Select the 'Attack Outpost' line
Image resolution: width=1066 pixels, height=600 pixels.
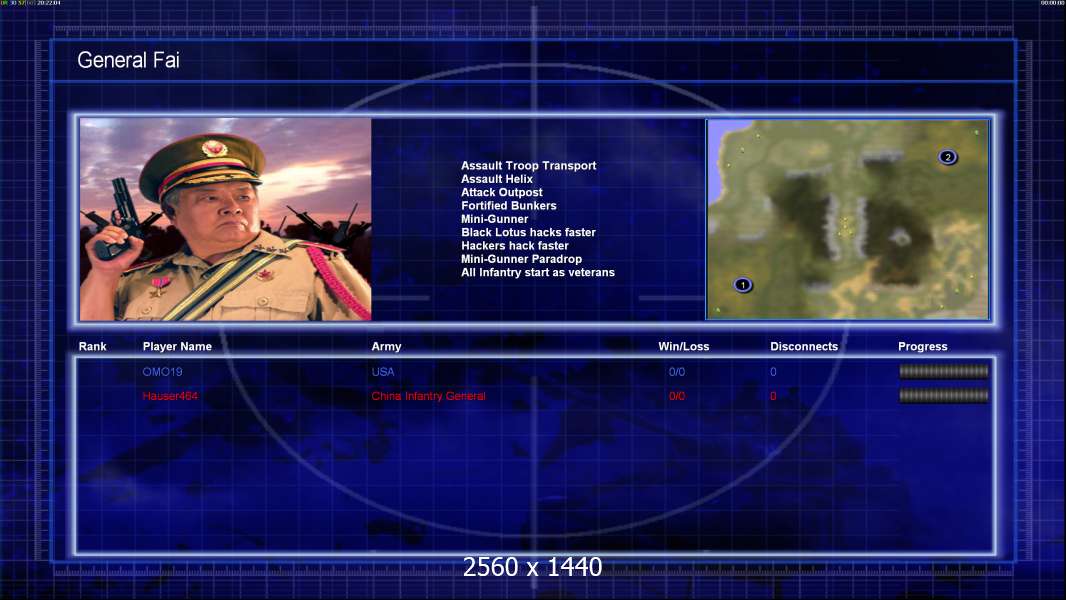(x=502, y=192)
